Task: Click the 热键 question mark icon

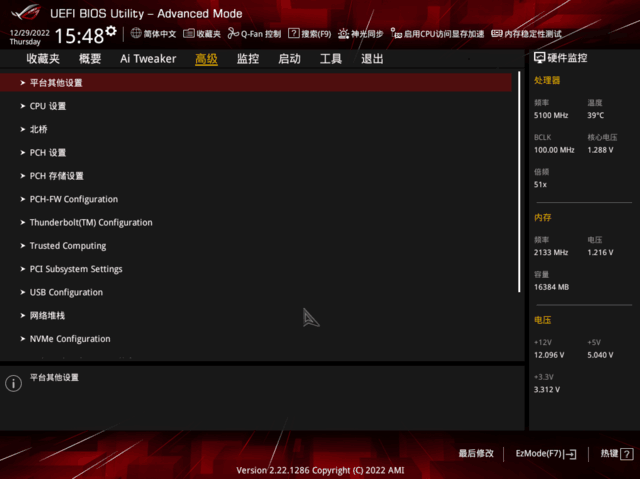Action: (x=627, y=454)
